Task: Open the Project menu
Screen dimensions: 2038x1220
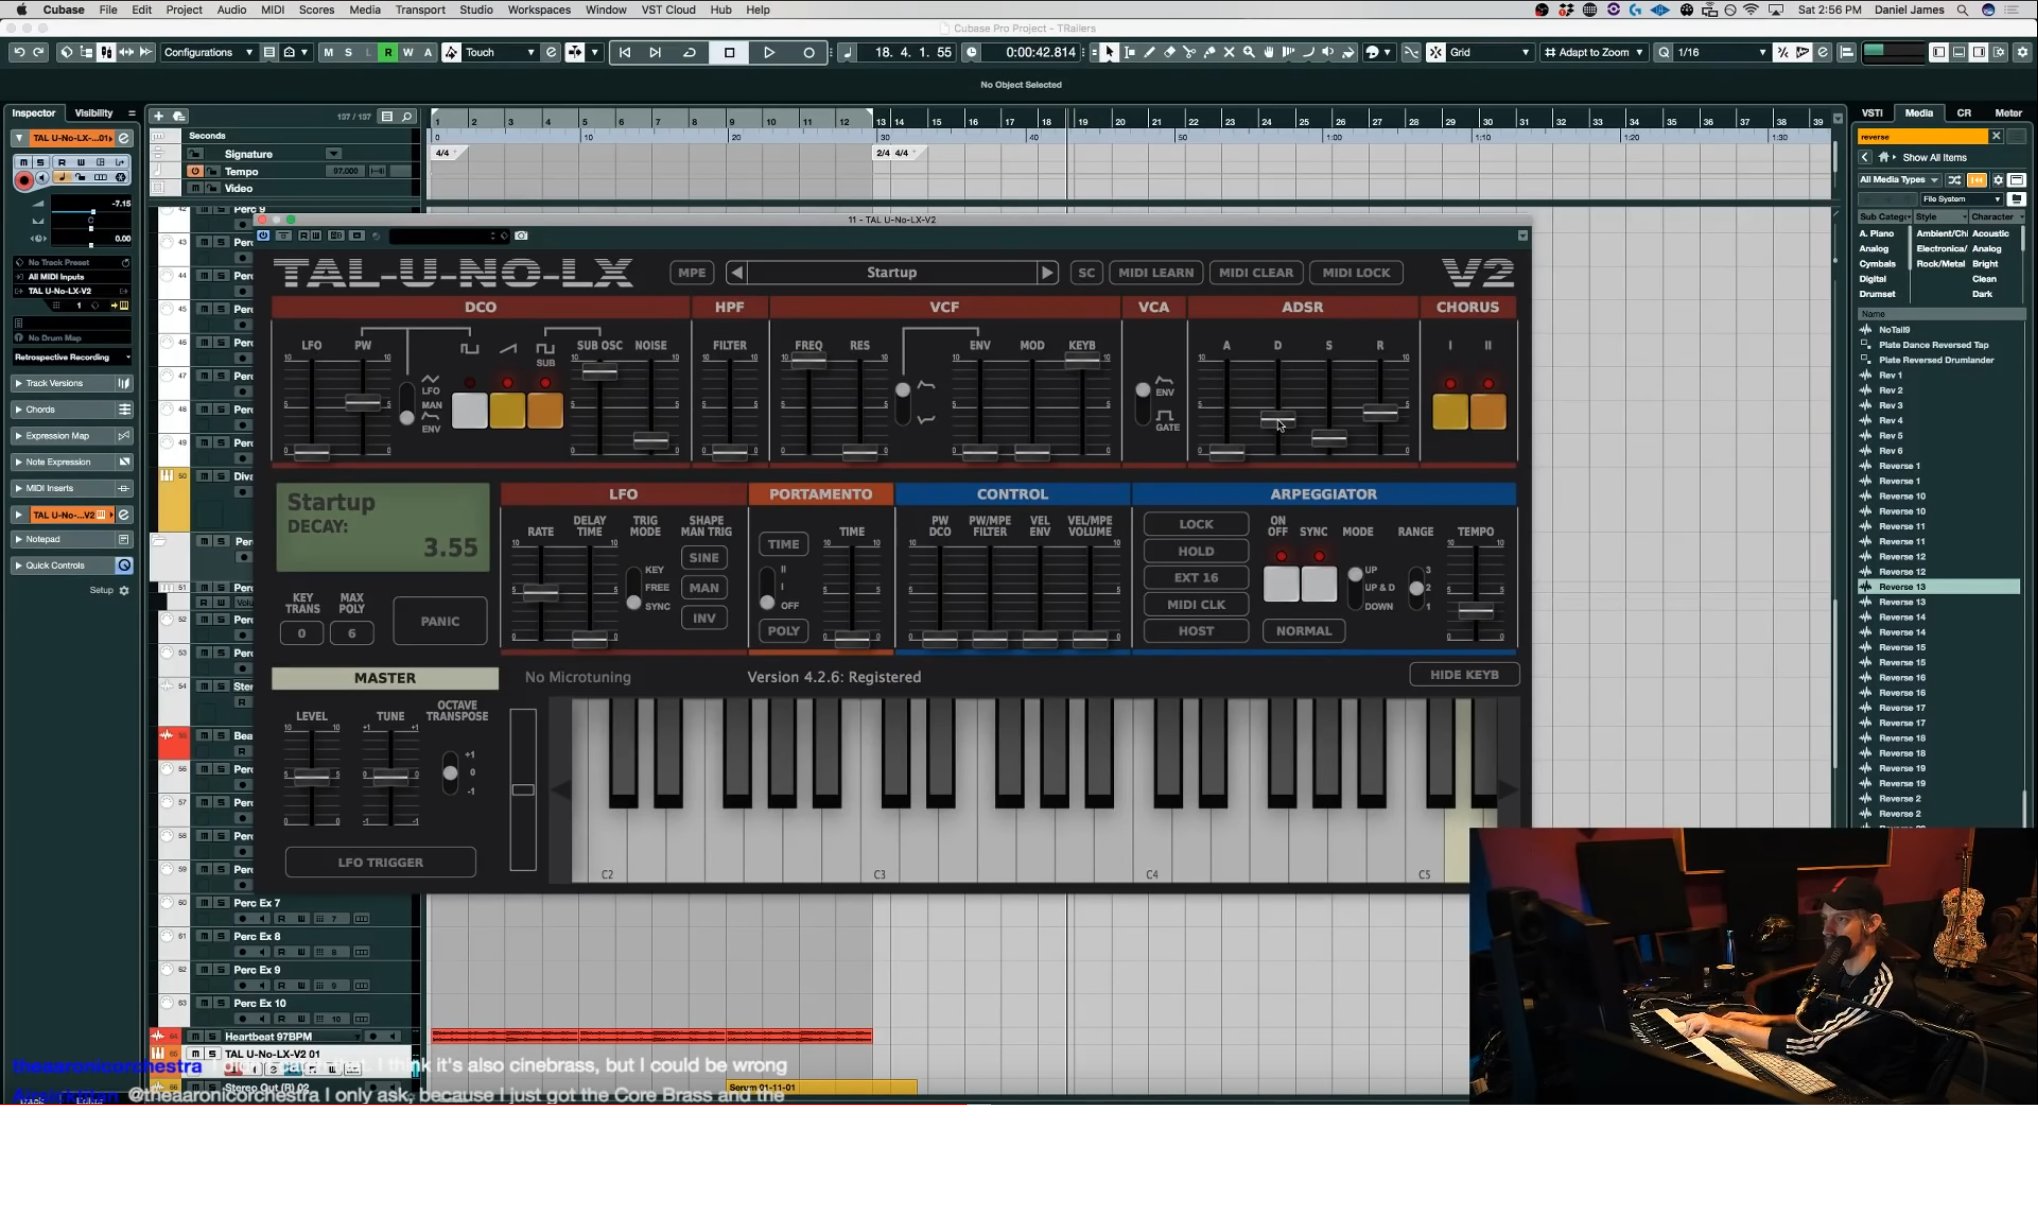Action: pos(183,10)
